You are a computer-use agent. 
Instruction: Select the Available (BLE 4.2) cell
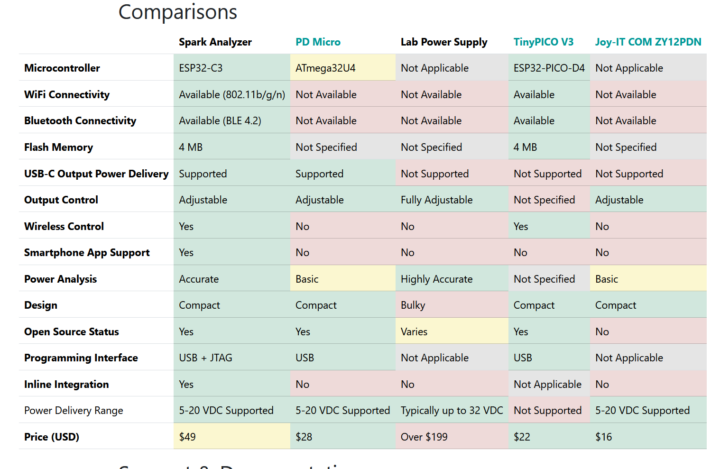pyautogui.click(x=232, y=121)
